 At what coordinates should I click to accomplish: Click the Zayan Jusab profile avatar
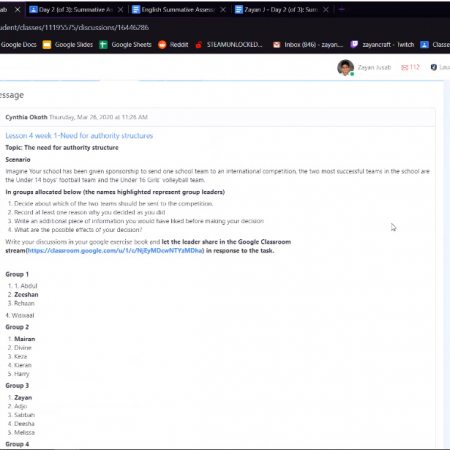pos(345,68)
